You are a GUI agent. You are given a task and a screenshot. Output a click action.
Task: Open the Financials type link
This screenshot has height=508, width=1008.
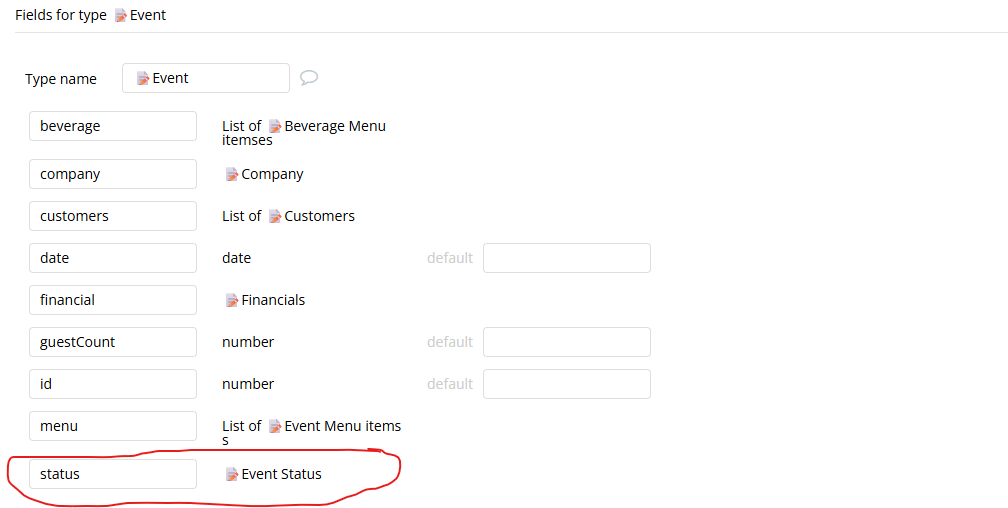click(x=273, y=300)
